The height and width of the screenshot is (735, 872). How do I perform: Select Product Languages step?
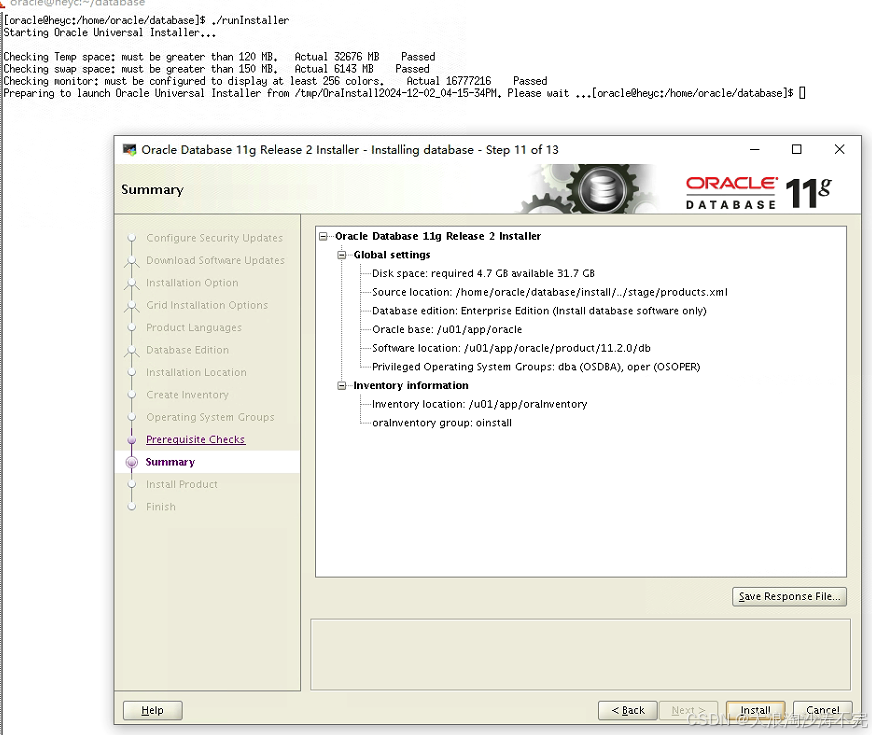(x=194, y=327)
